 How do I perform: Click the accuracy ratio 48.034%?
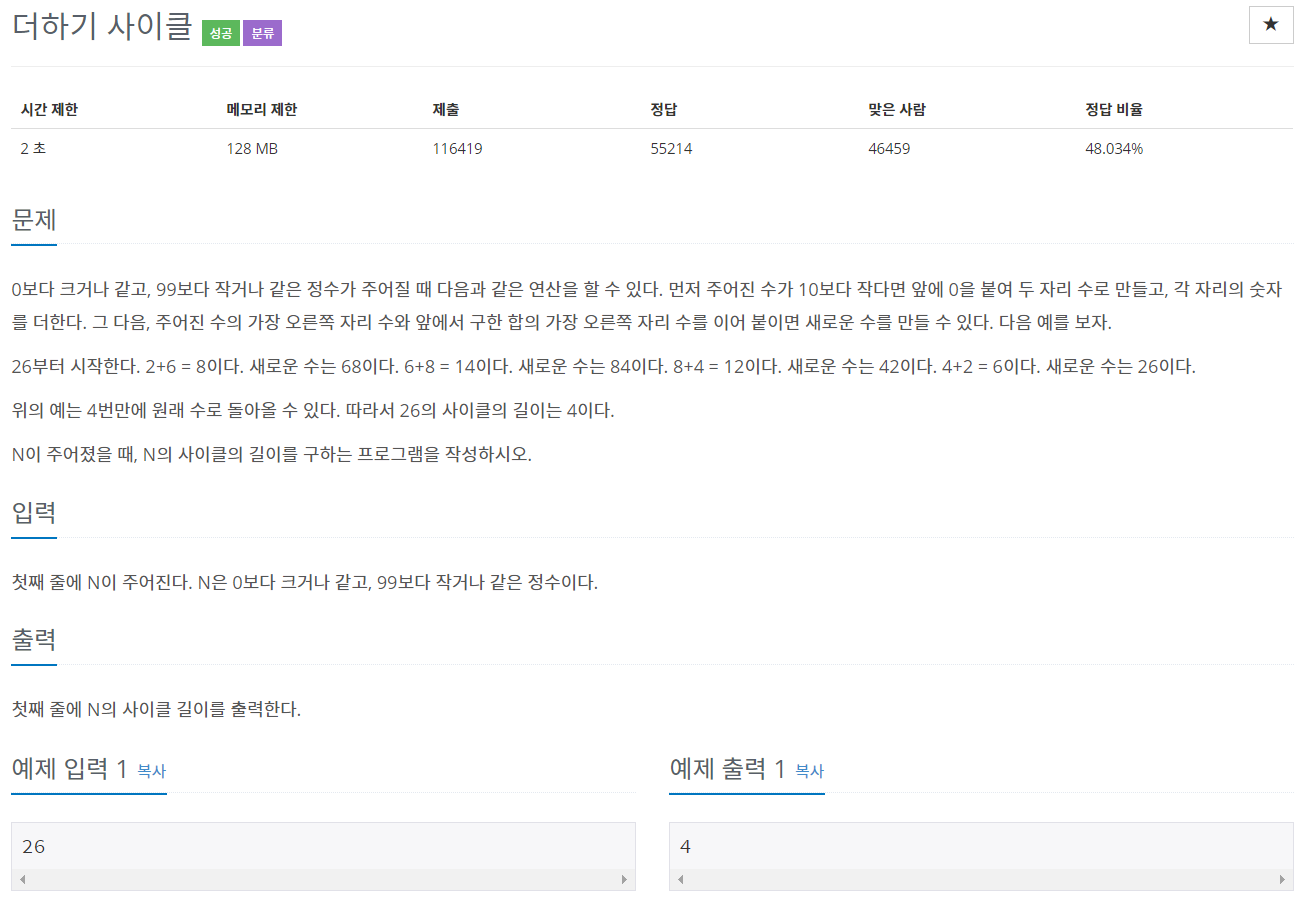tap(1114, 149)
